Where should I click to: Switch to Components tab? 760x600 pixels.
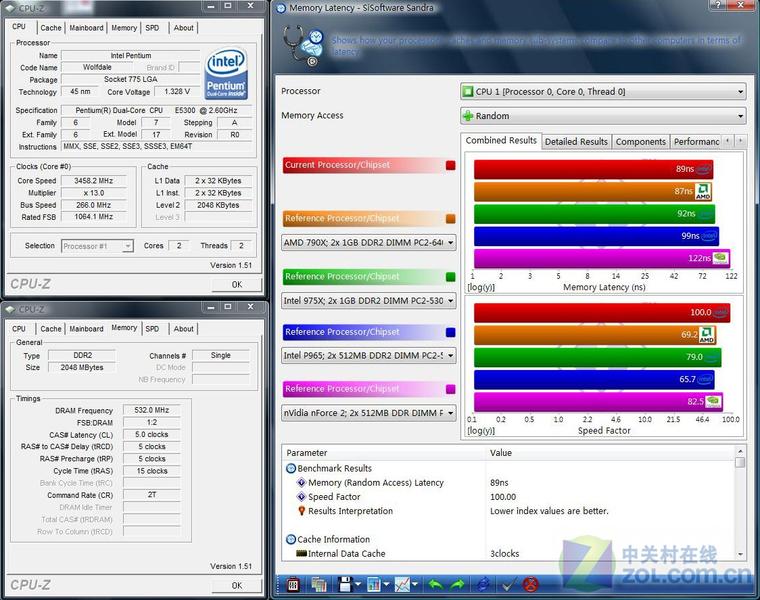point(640,142)
